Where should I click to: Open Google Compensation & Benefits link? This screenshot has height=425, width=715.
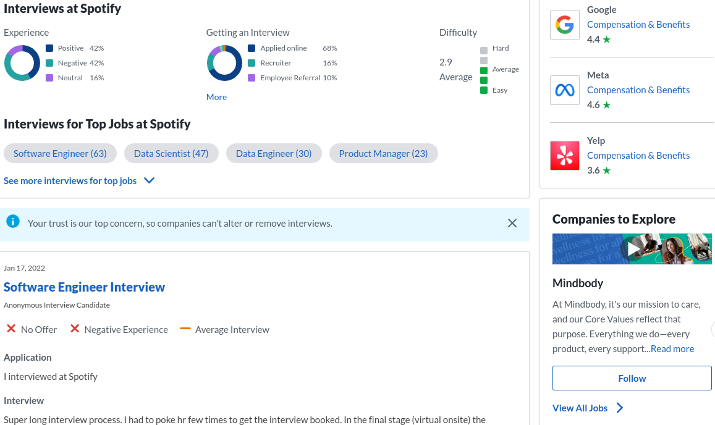coord(638,25)
